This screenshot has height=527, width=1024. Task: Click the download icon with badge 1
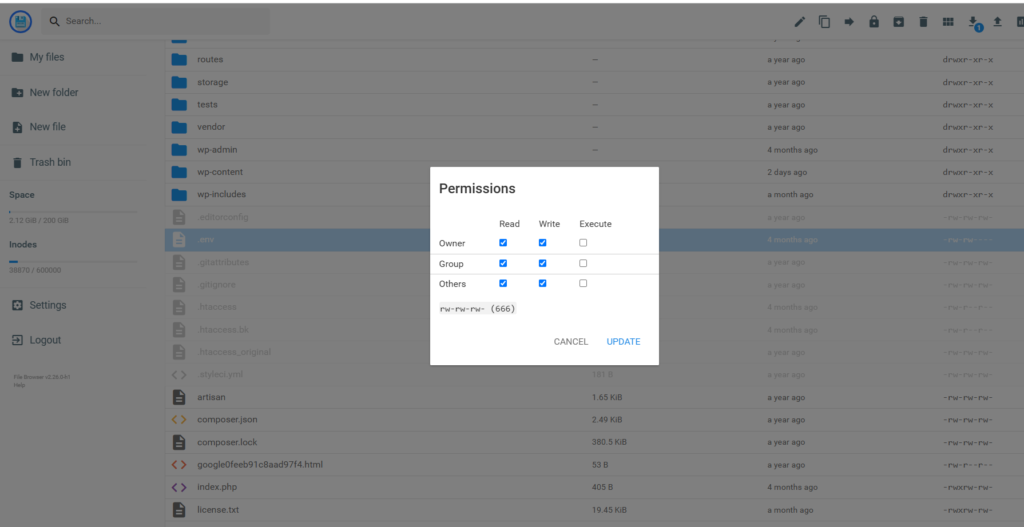974,23
